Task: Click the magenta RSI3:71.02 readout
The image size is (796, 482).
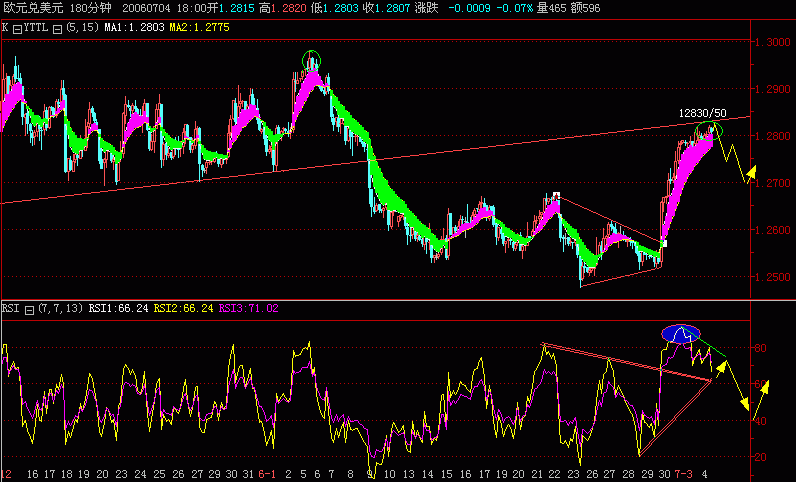Action: click(x=248, y=308)
